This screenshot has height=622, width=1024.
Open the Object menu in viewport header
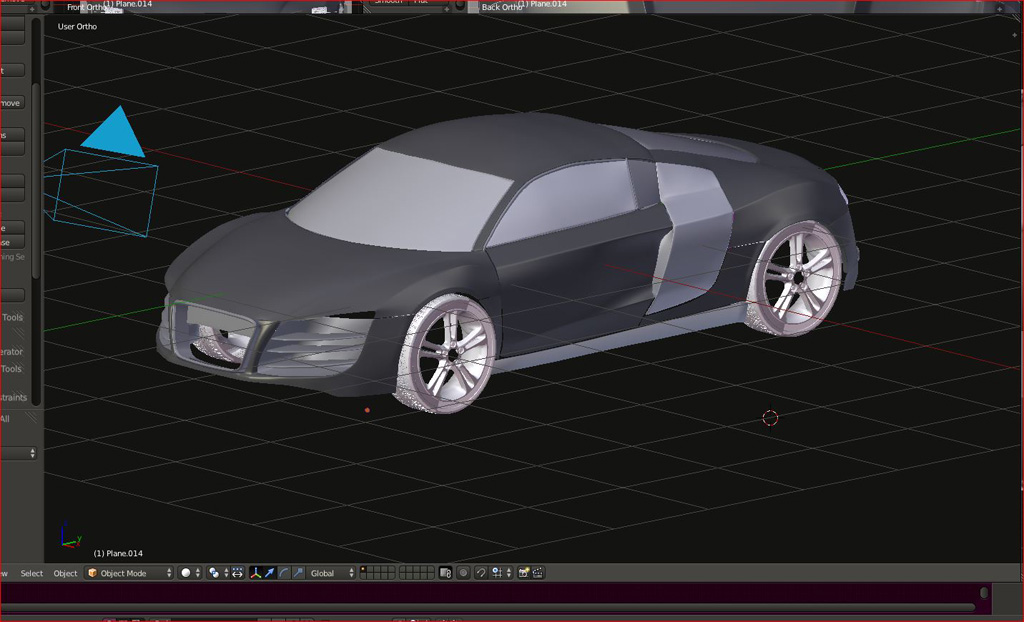pos(65,573)
